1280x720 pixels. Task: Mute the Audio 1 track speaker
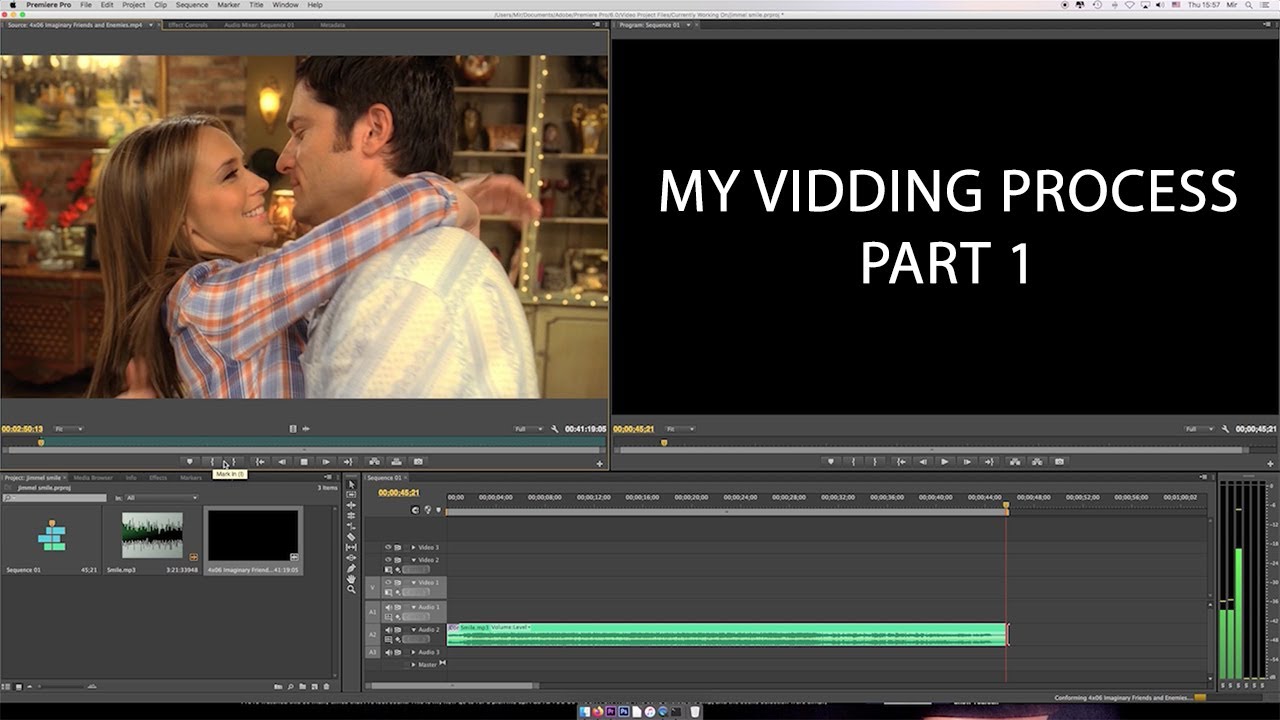coord(389,607)
